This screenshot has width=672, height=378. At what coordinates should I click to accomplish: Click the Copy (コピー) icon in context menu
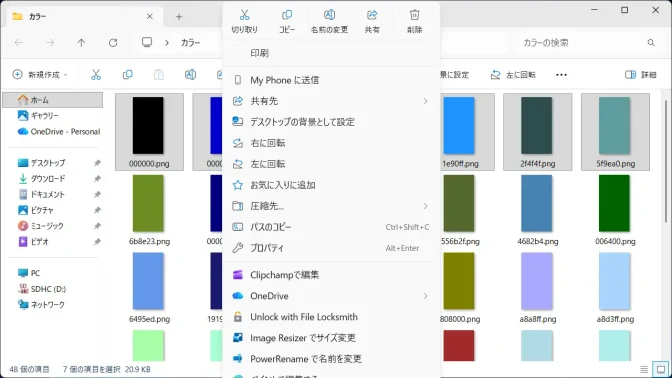coord(287,15)
